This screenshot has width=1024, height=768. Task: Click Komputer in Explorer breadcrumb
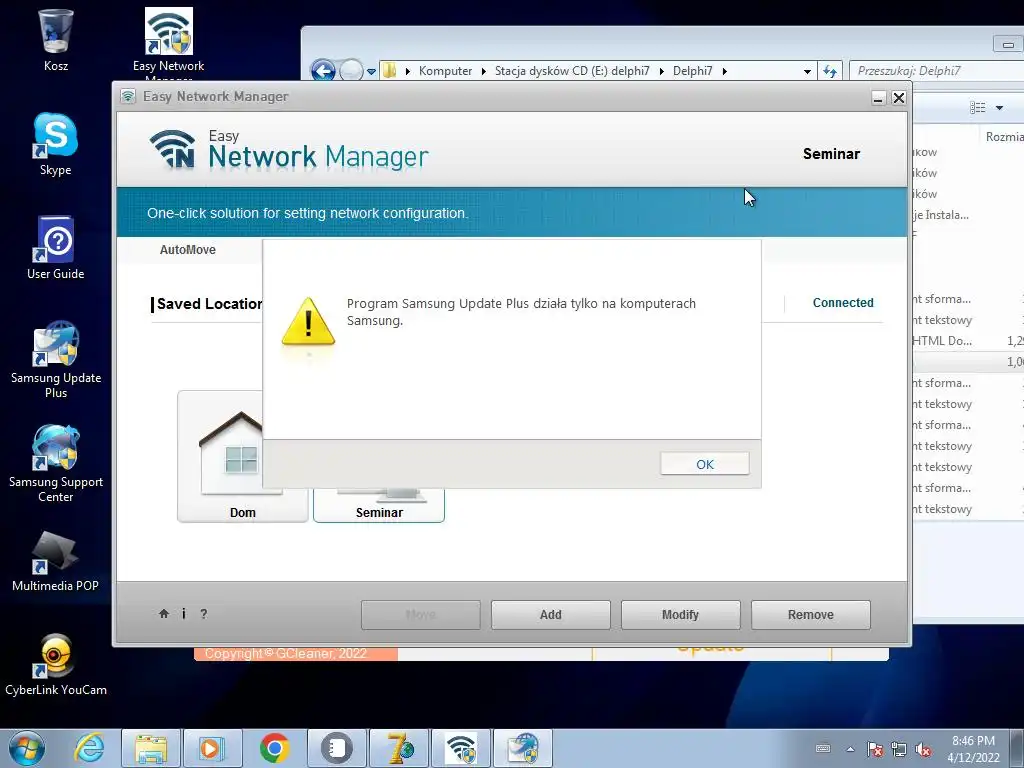(x=445, y=71)
